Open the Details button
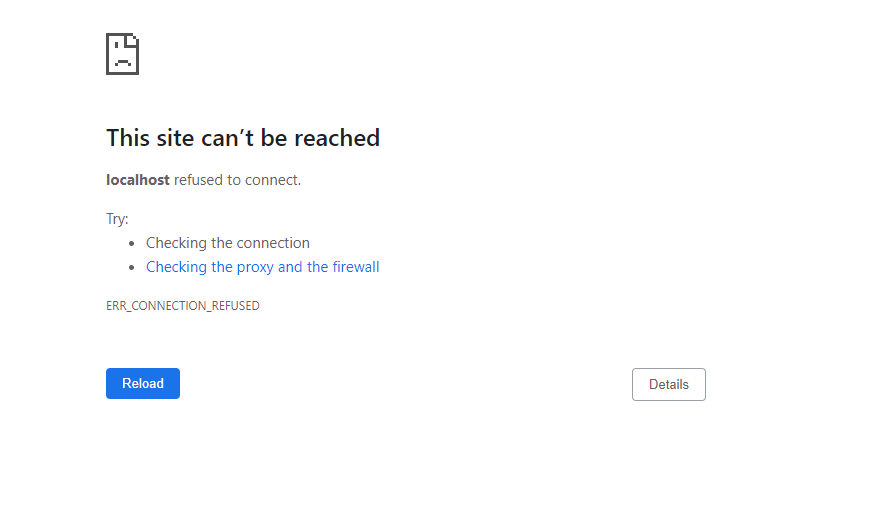This screenshot has width=874, height=526. pyautogui.click(x=669, y=384)
